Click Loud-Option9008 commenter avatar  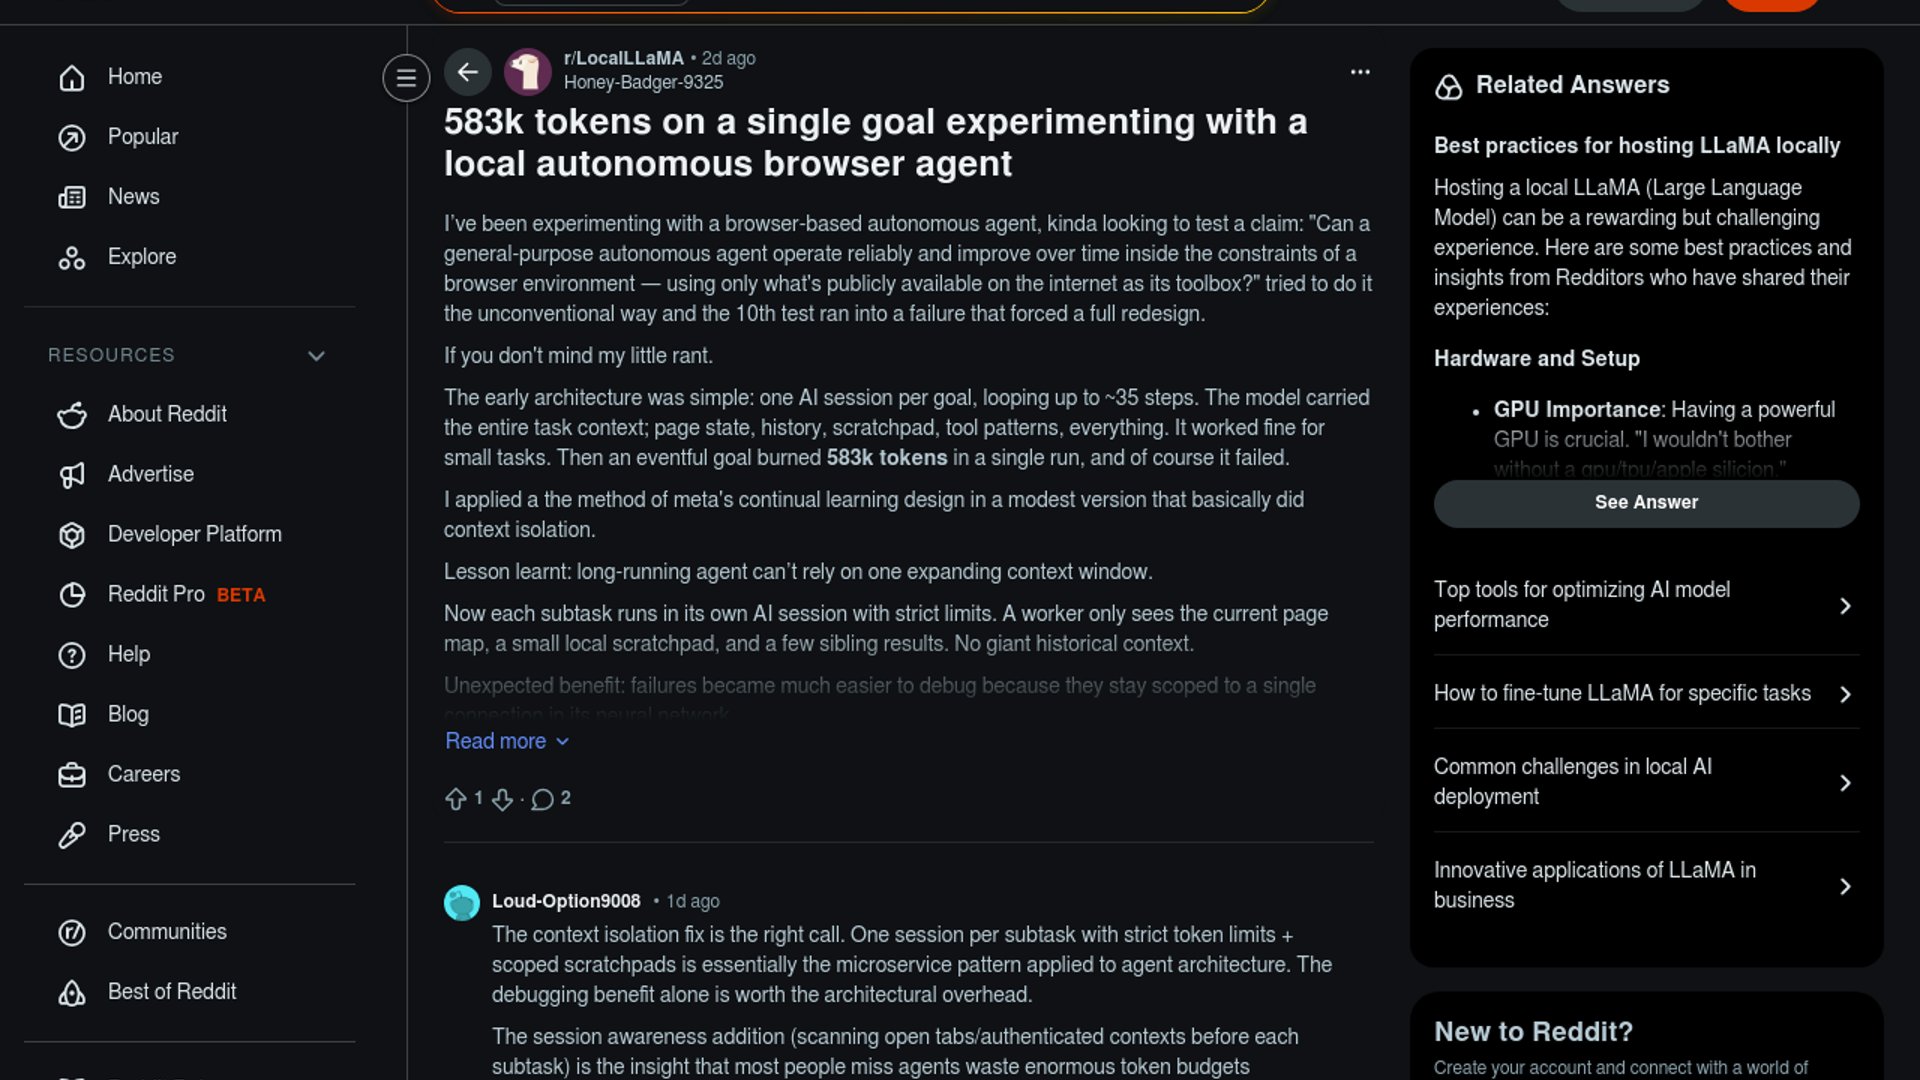point(462,903)
